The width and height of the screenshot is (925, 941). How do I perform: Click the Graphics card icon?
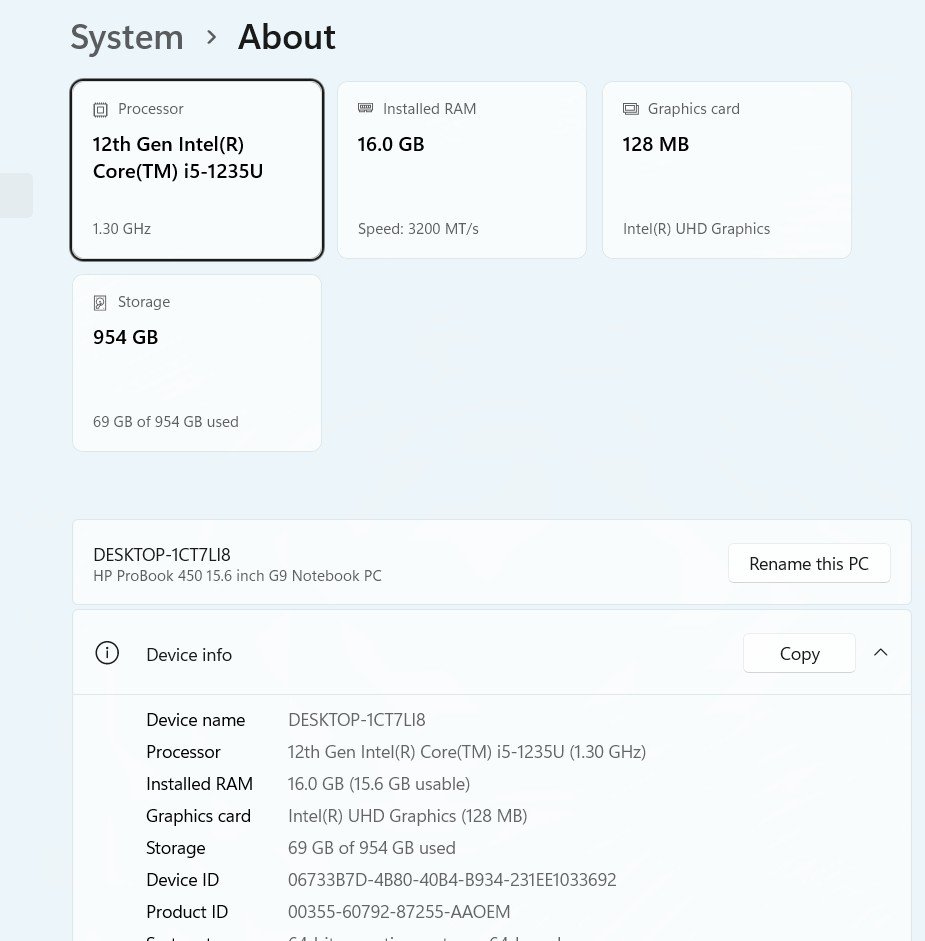point(630,109)
